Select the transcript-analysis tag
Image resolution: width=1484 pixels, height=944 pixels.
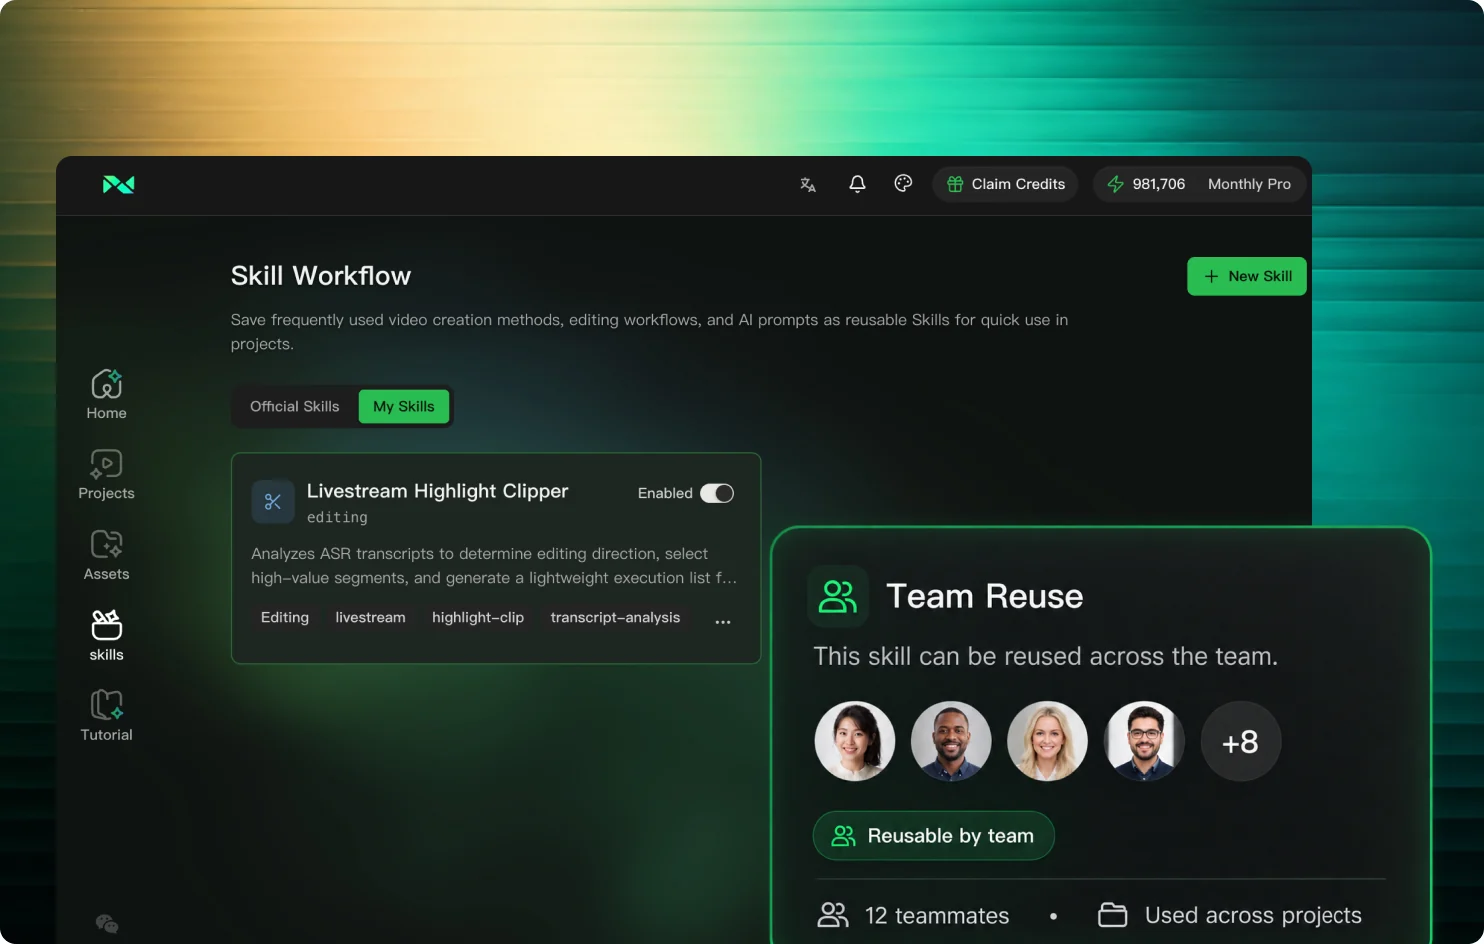pyautogui.click(x=615, y=618)
